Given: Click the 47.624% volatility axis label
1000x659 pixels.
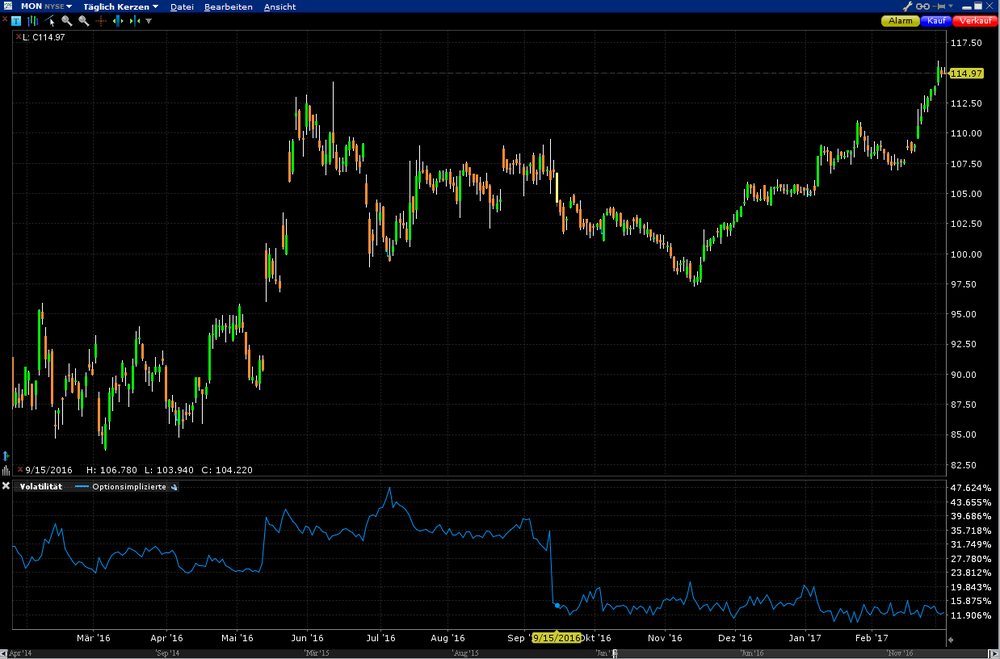Looking at the screenshot, I should (x=971, y=488).
